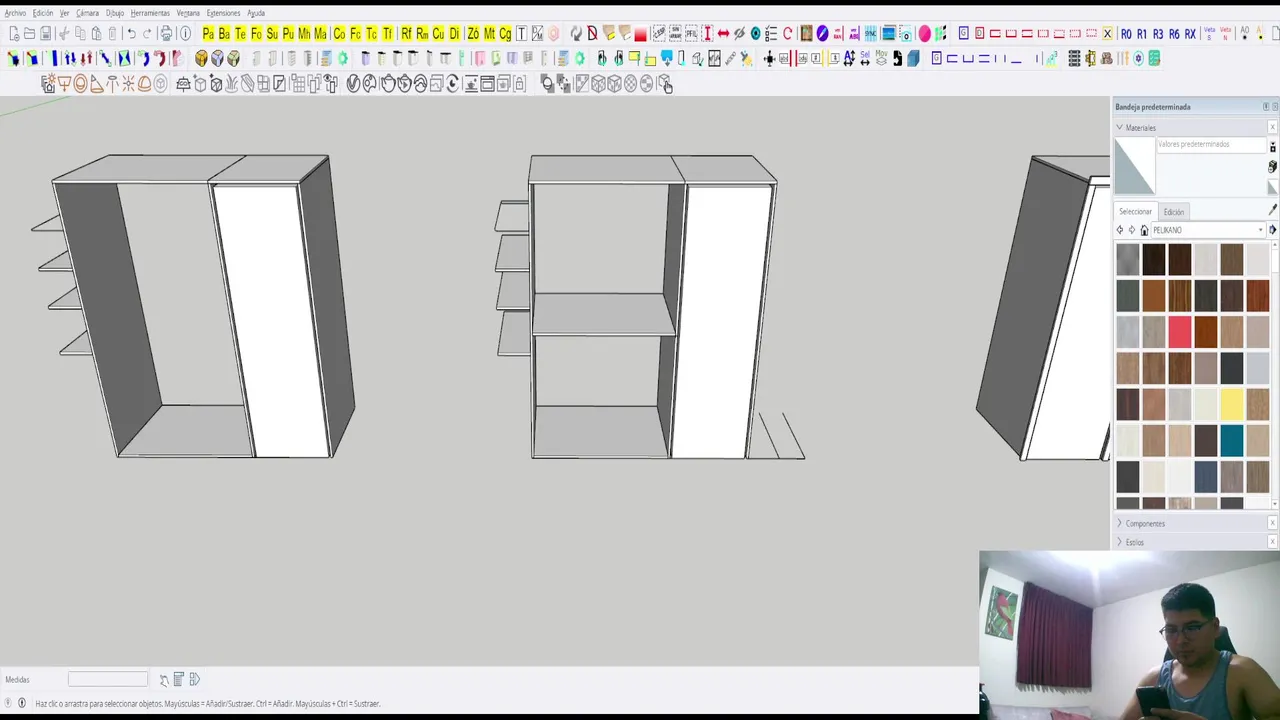Click the yellow 'Zó' plugin button
This screenshot has height=720, width=1280.
click(473, 33)
